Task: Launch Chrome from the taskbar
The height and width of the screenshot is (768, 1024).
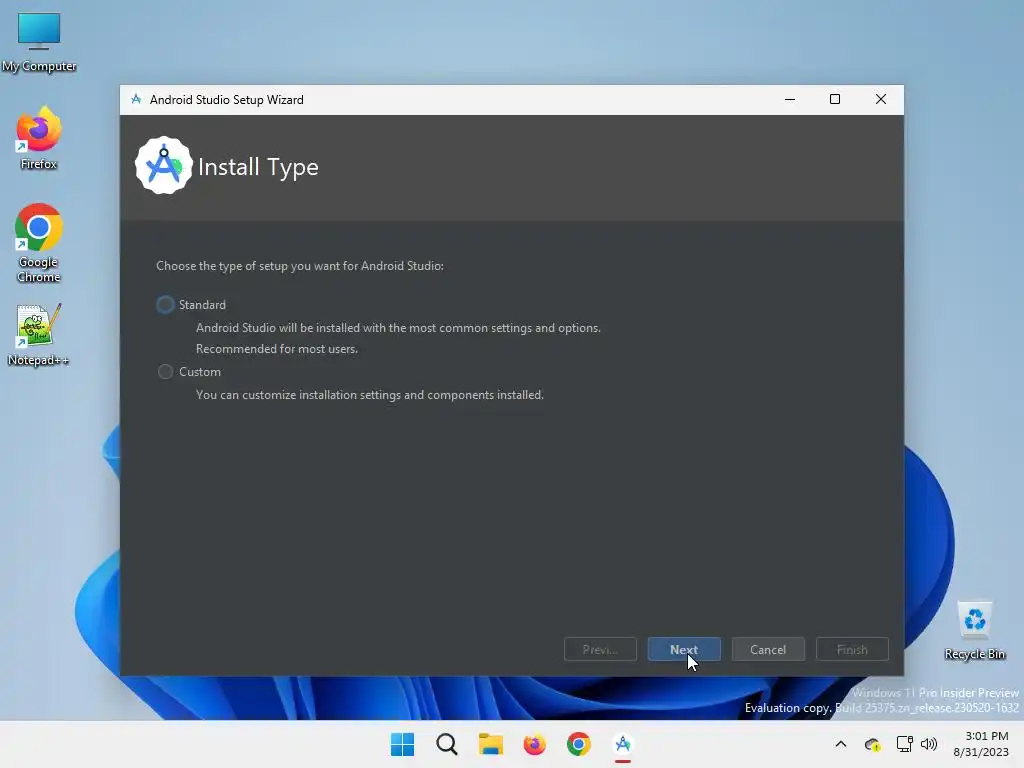Action: [579, 744]
